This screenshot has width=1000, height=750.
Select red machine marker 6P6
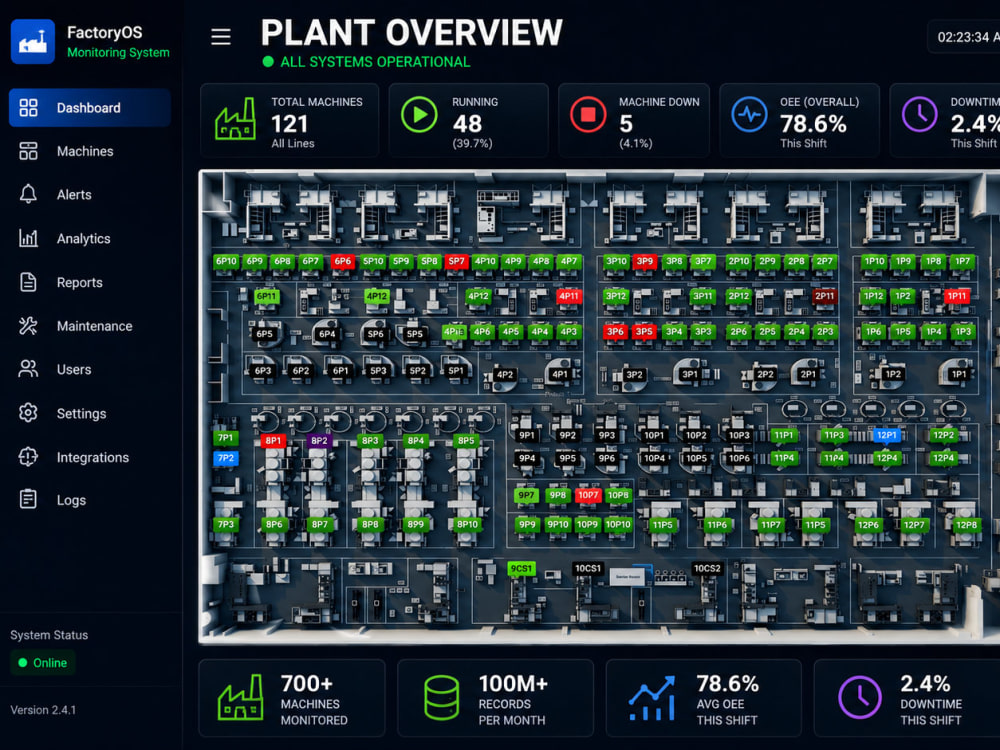point(342,261)
